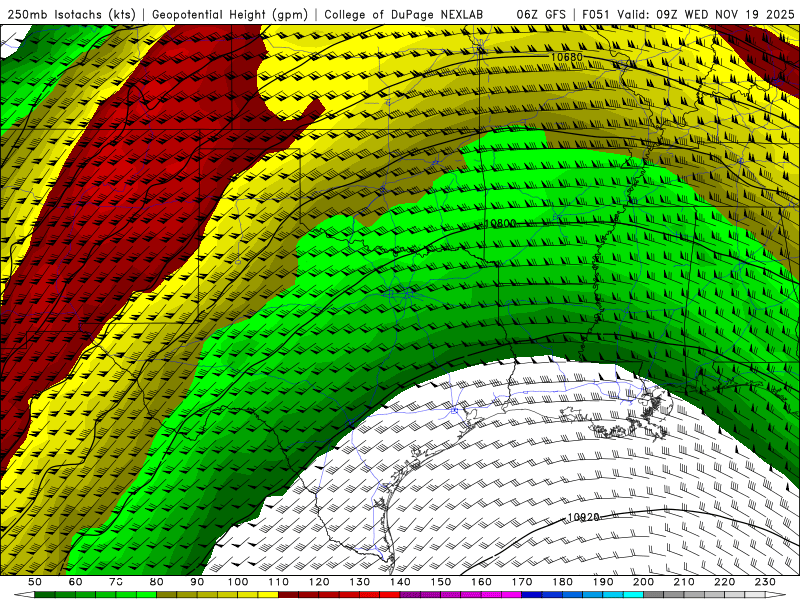Click the 80 value on the color scale

tap(157, 582)
